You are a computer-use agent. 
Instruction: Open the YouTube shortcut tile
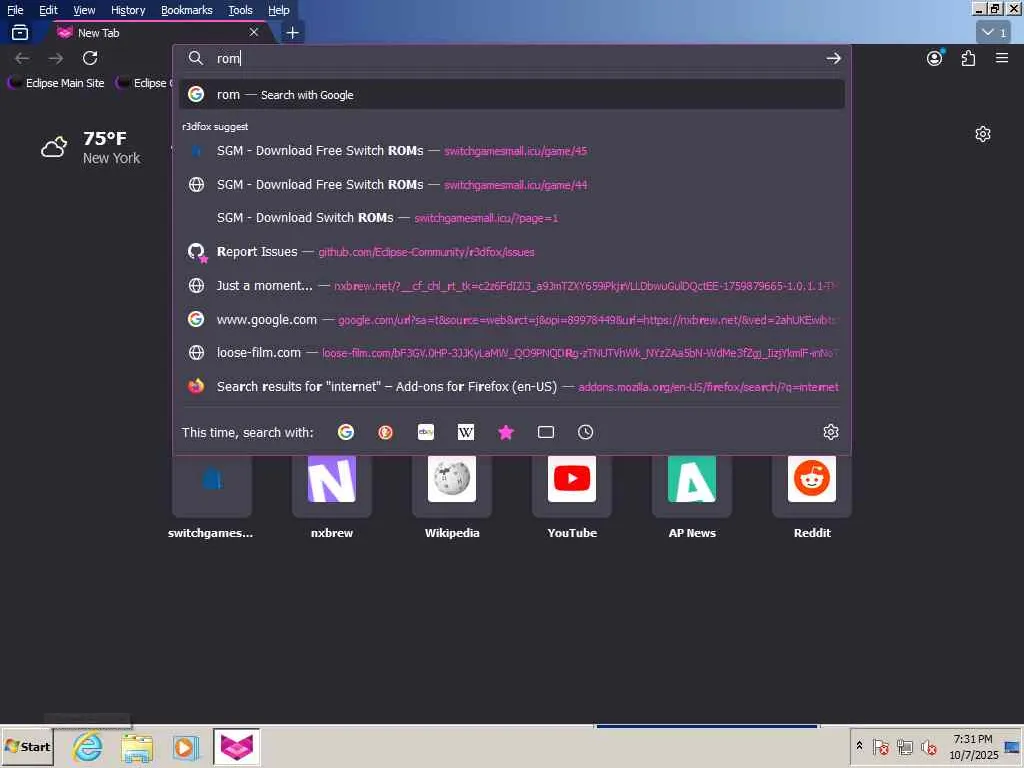[x=572, y=498]
